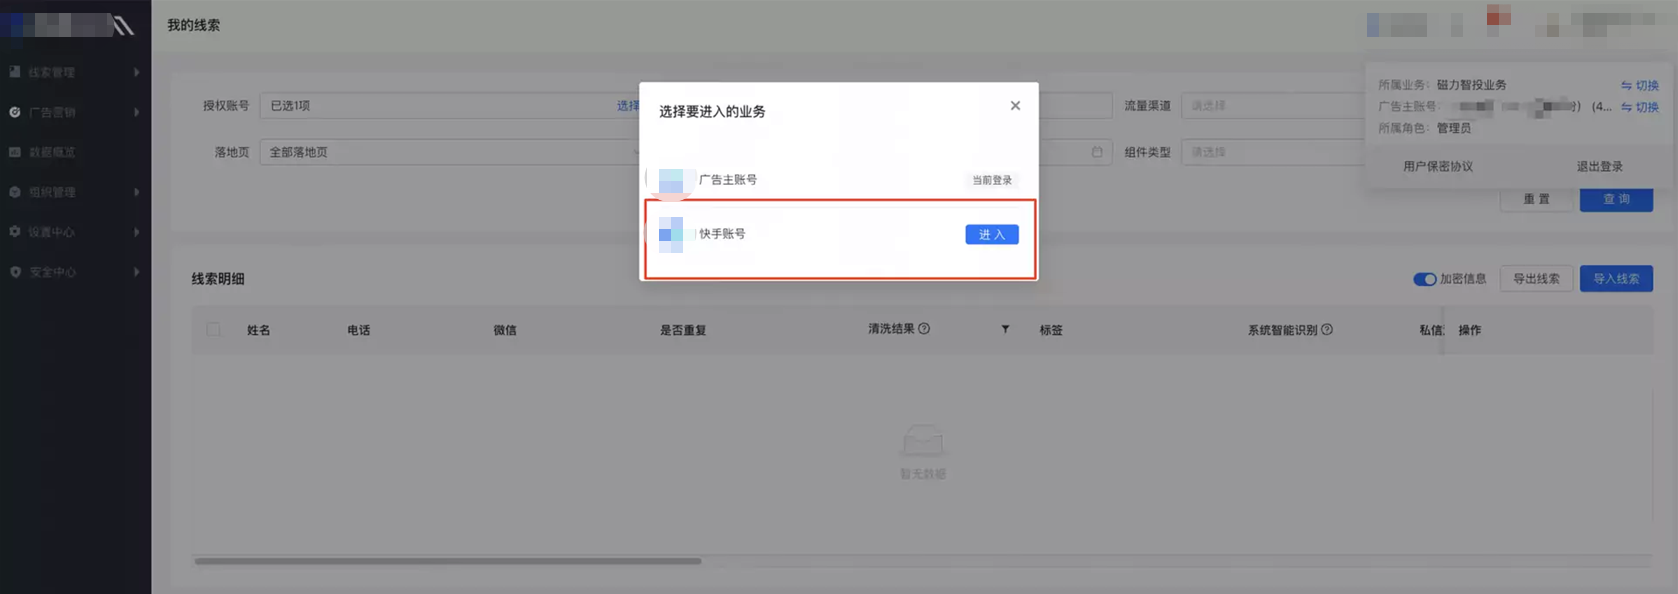Close the 选择要进入的业务 dialog
The height and width of the screenshot is (594, 1678).
coord(1015,106)
